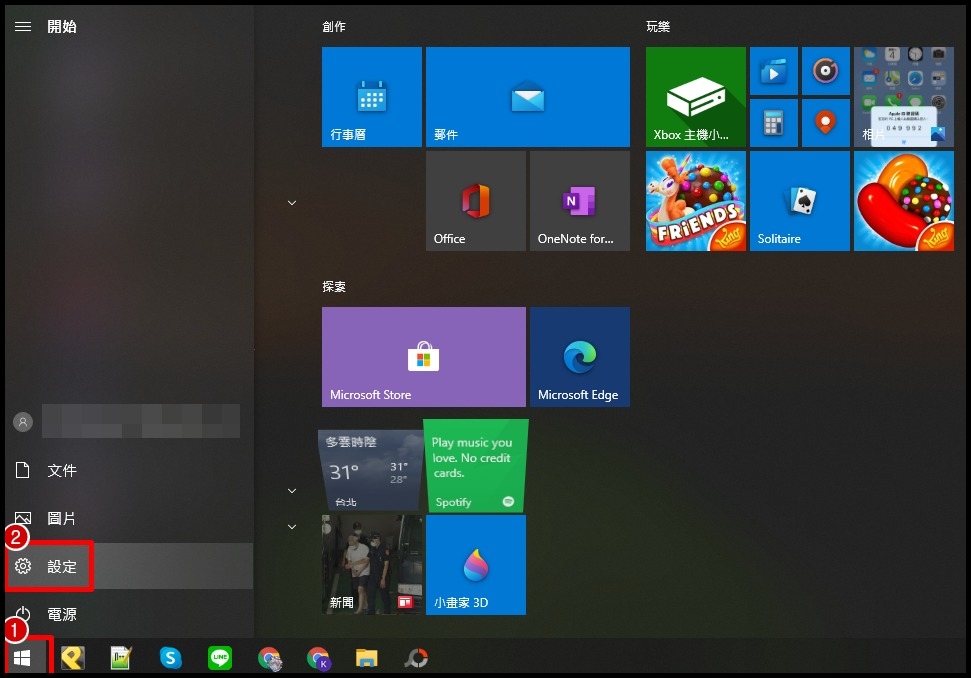
Task: Expand the Start menu hamburger
Action: pos(23,26)
